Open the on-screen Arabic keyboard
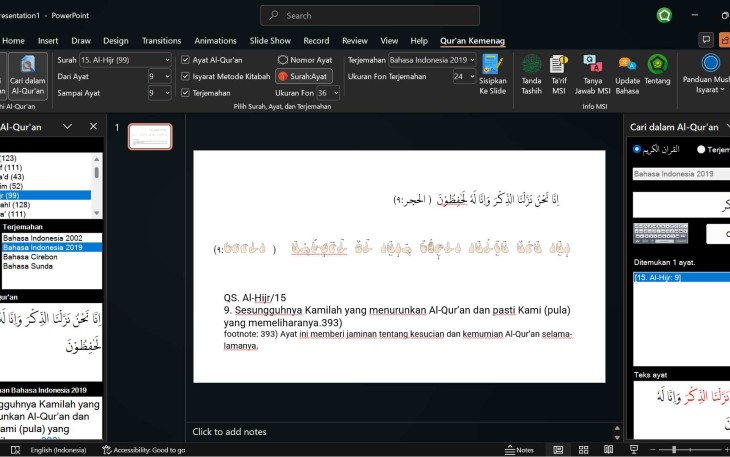This screenshot has width=730, height=457. (660, 233)
